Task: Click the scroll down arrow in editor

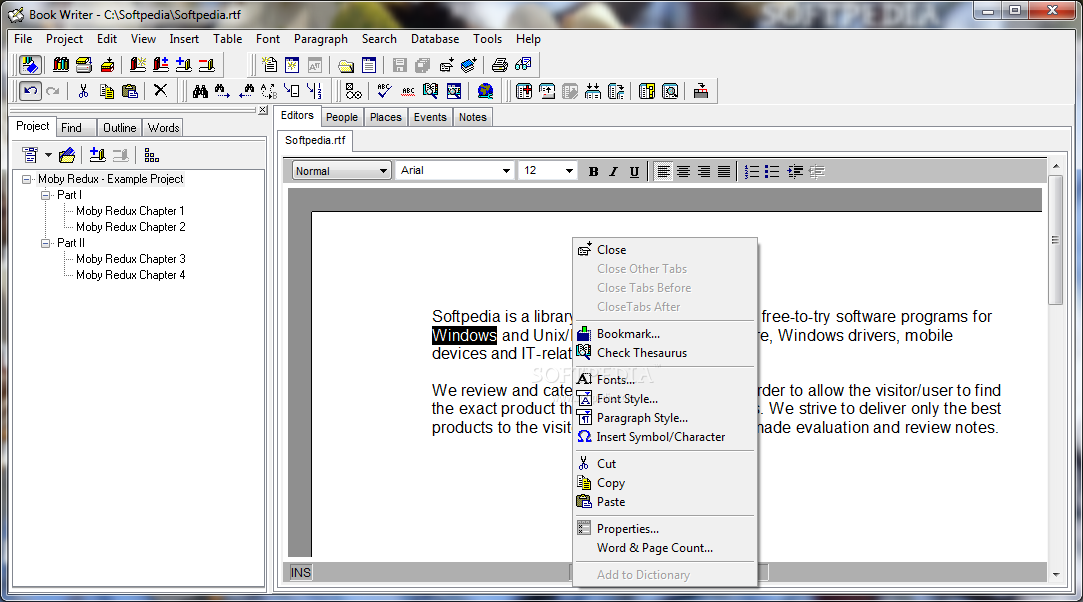Action: coord(1055,574)
